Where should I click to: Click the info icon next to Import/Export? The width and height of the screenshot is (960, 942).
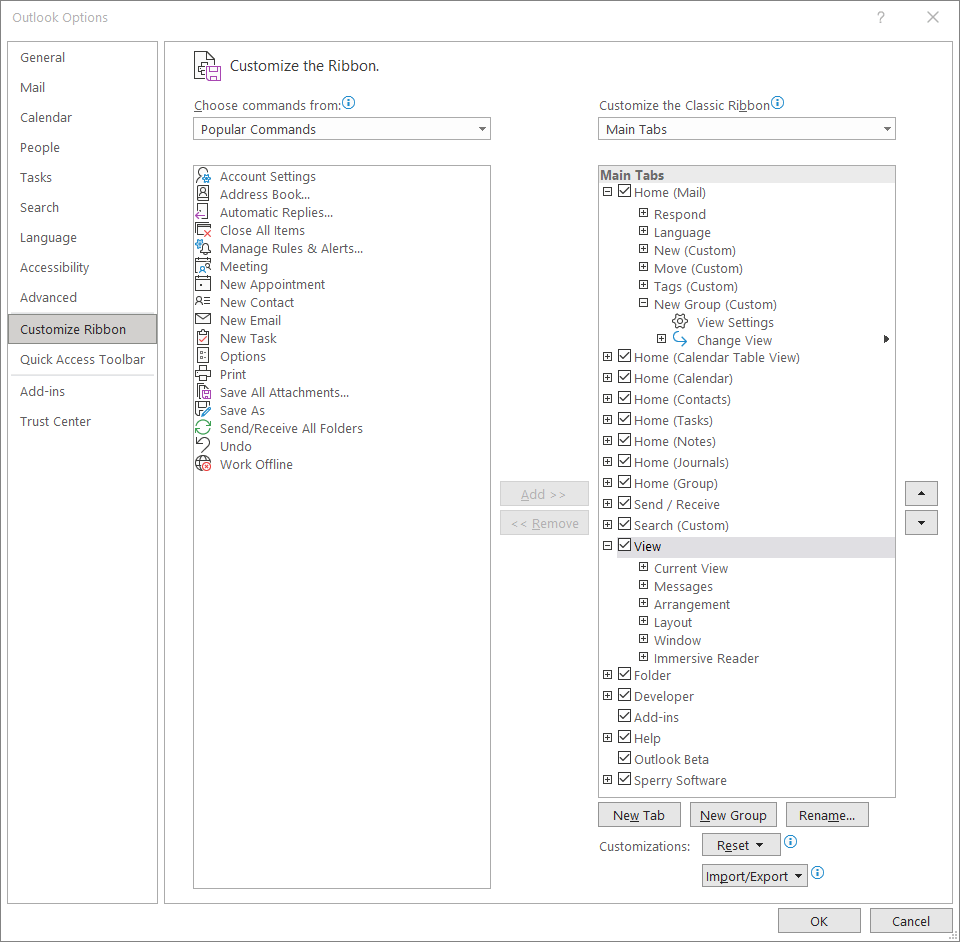click(817, 873)
